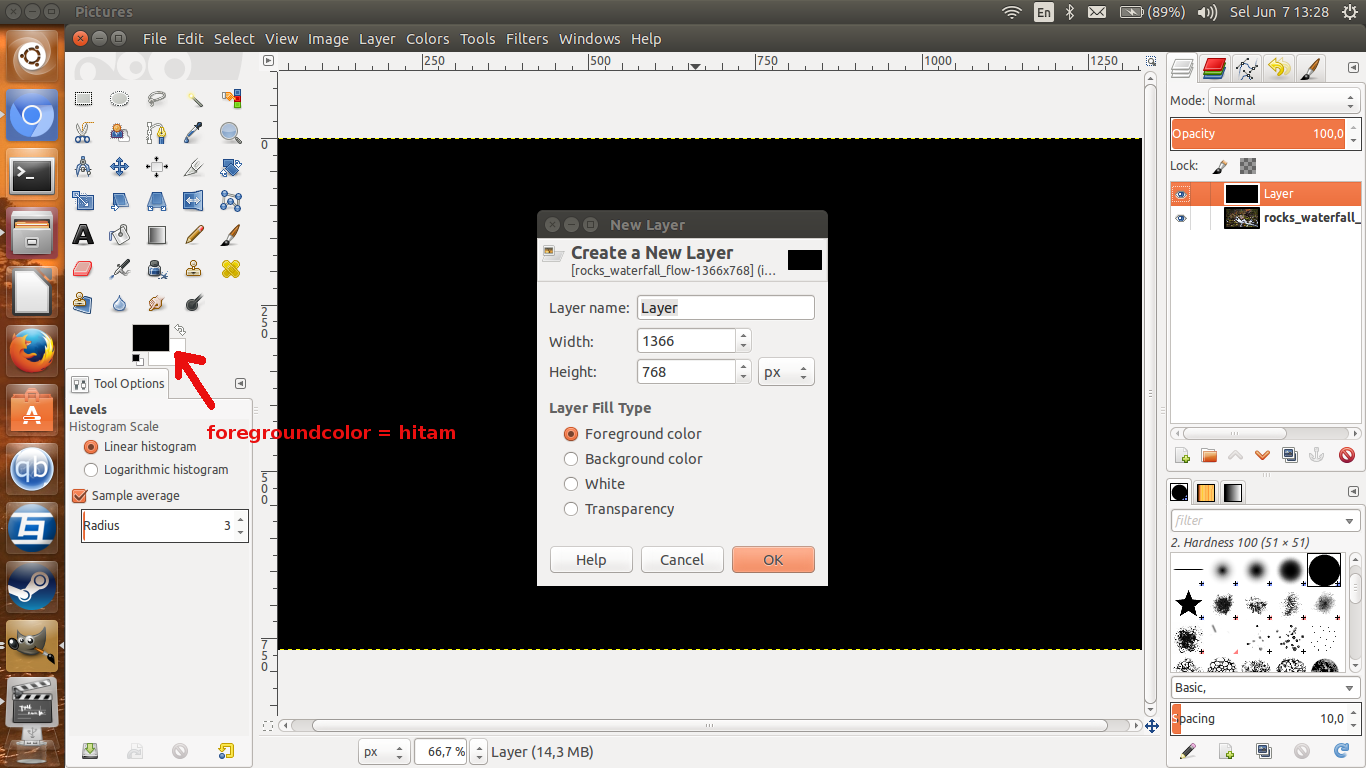Open the Filters menu
1366x768 pixels.
click(x=527, y=39)
